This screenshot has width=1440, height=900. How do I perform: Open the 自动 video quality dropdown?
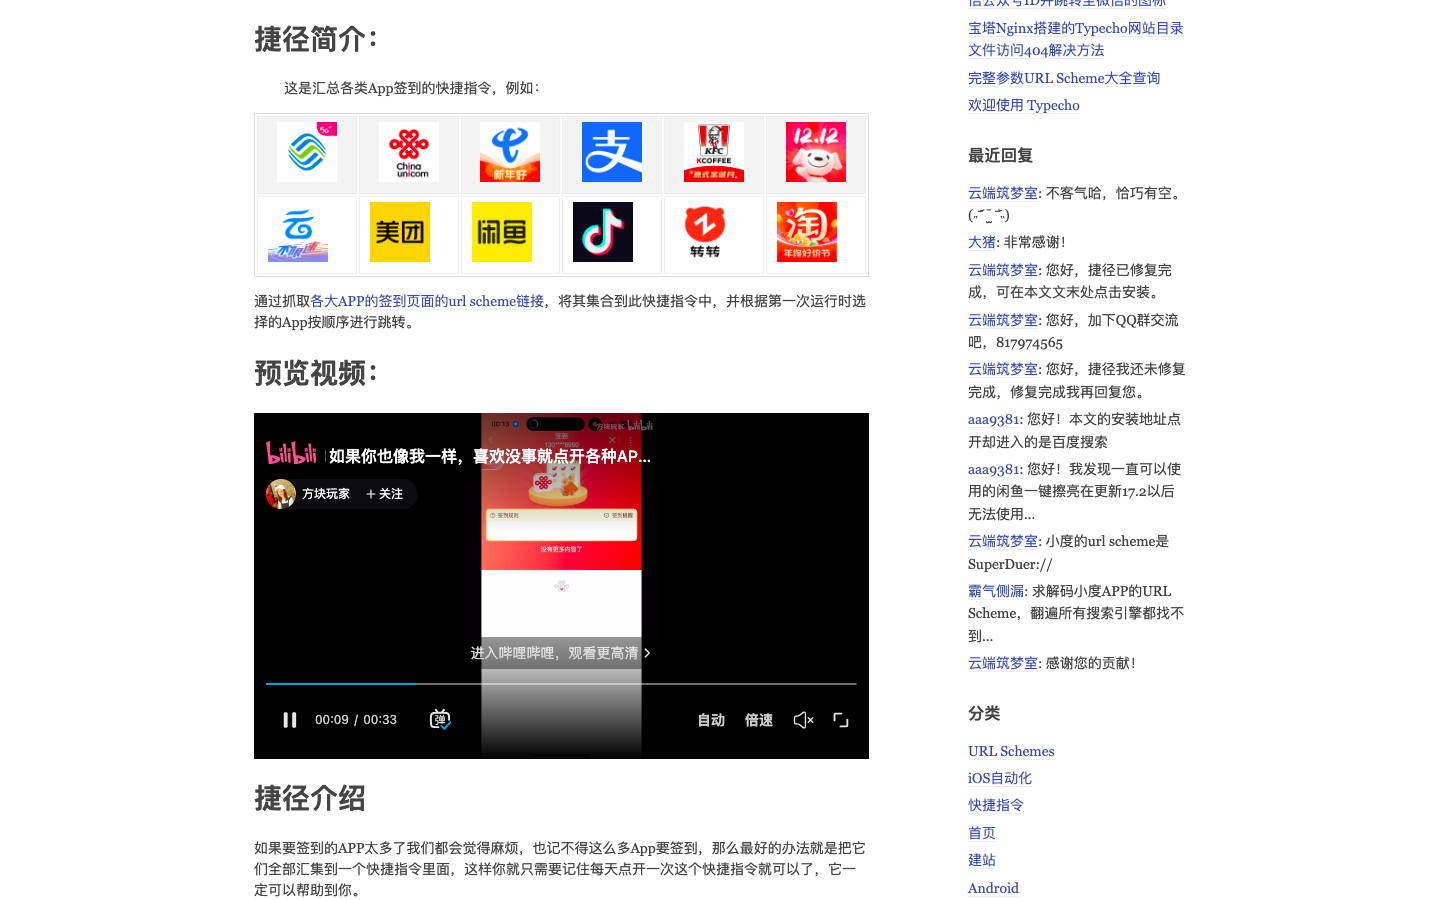tap(711, 719)
